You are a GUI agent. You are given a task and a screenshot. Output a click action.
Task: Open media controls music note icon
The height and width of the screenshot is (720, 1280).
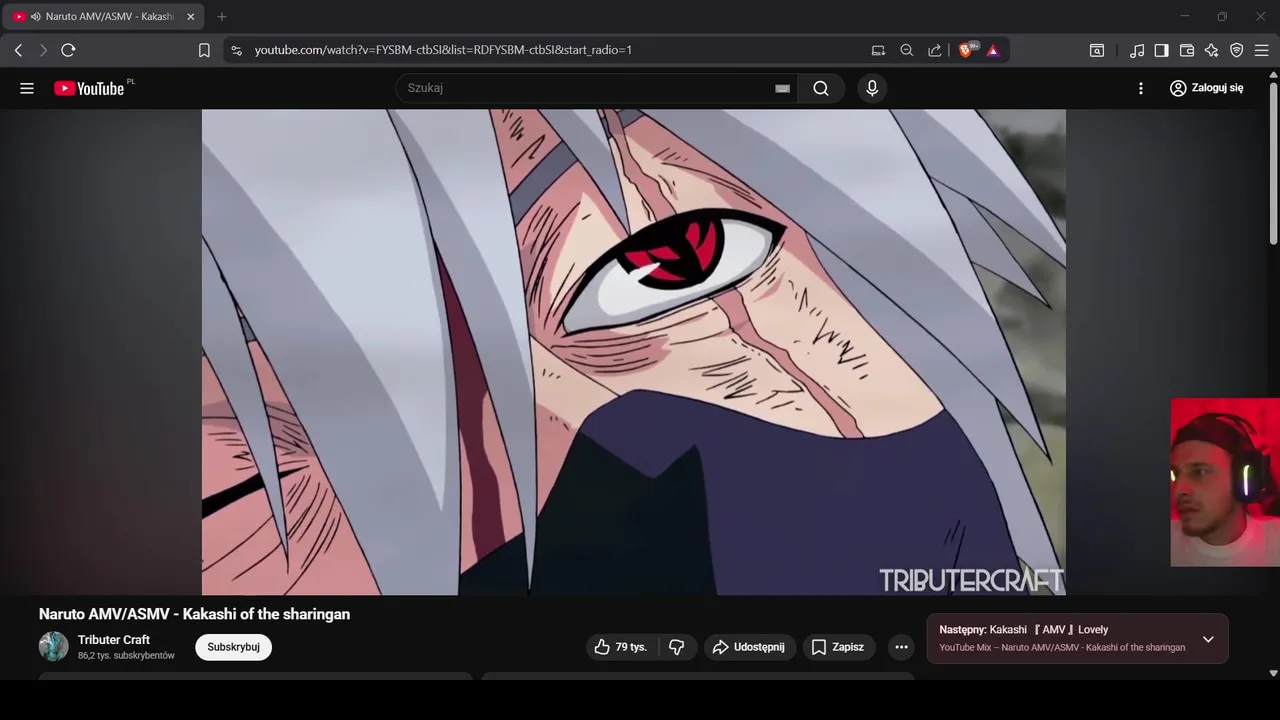[1137, 50]
